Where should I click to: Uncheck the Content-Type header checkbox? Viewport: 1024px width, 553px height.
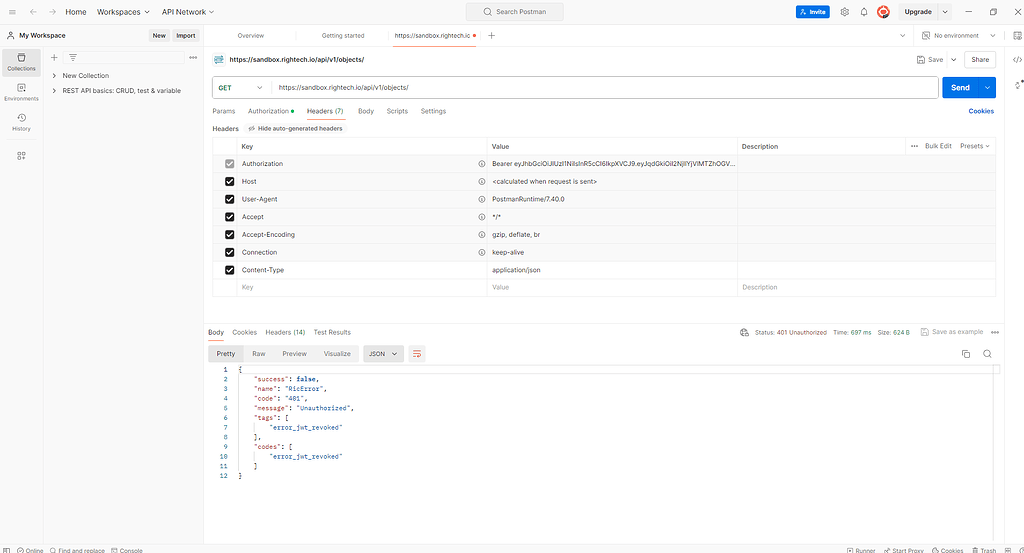point(230,270)
